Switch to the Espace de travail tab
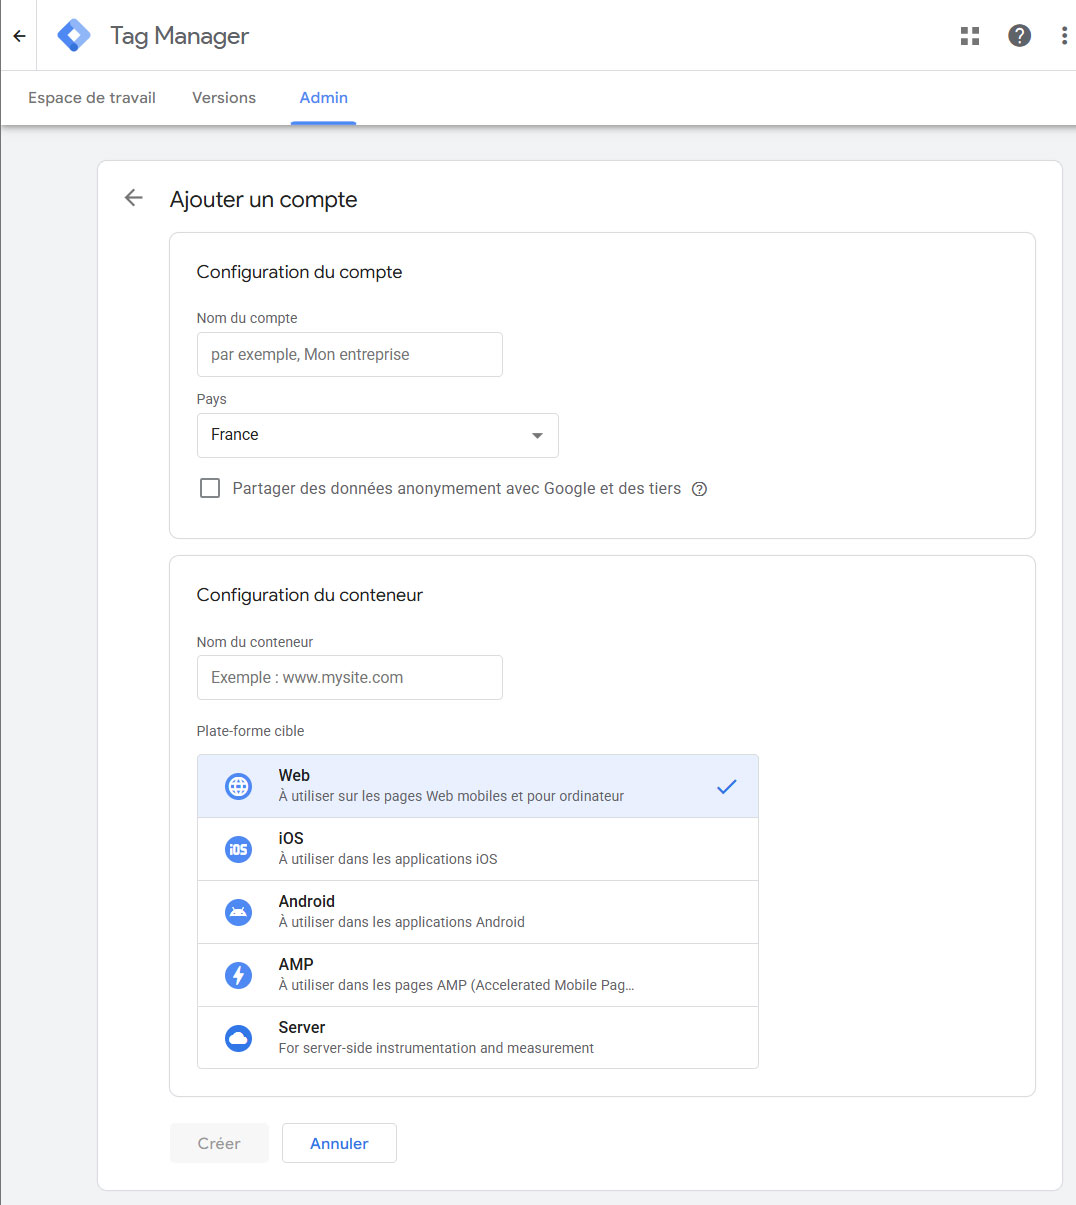The height and width of the screenshot is (1205, 1076). (92, 98)
